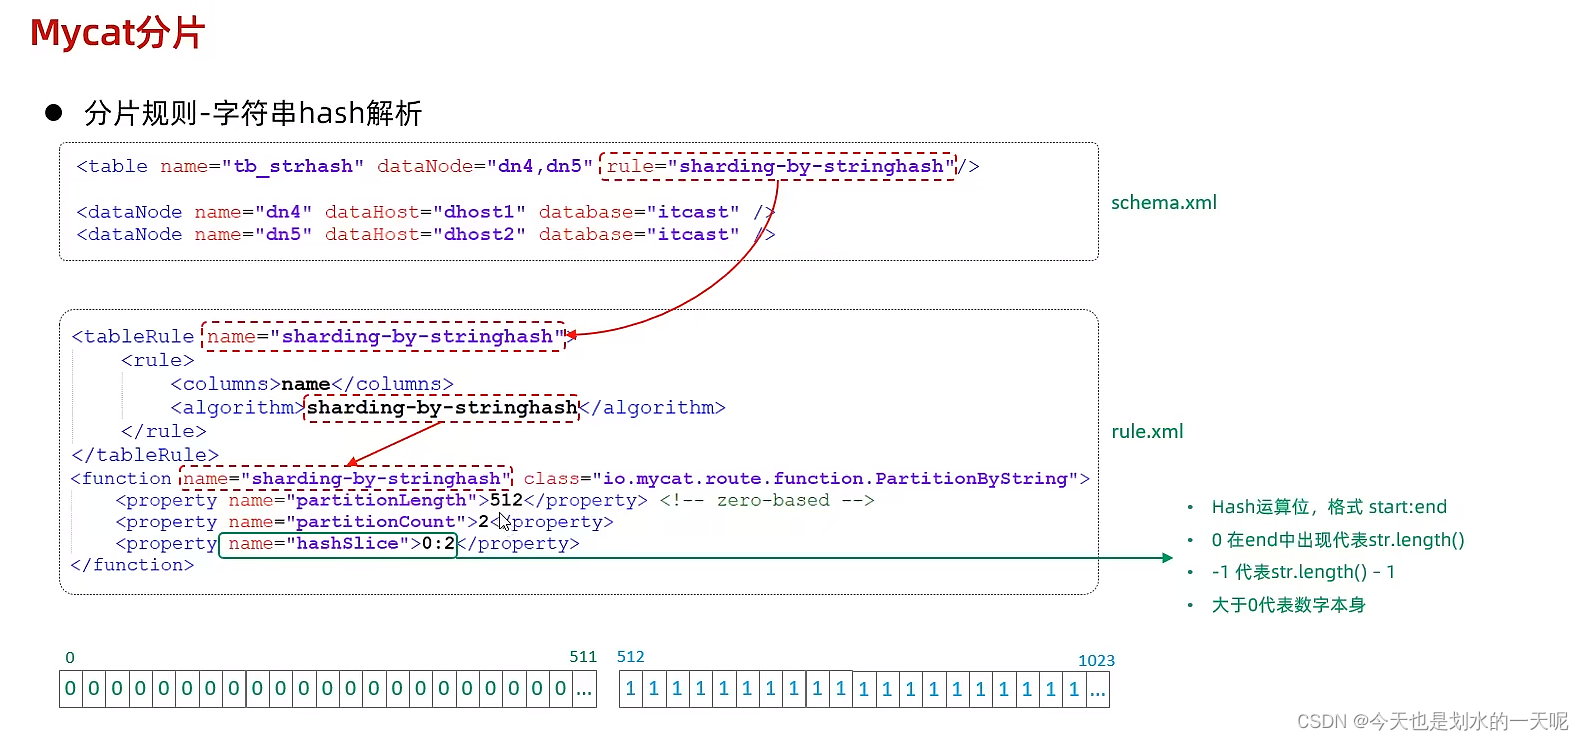
Task: Click the "rule.xml" label
Action: [x=1147, y=431]
